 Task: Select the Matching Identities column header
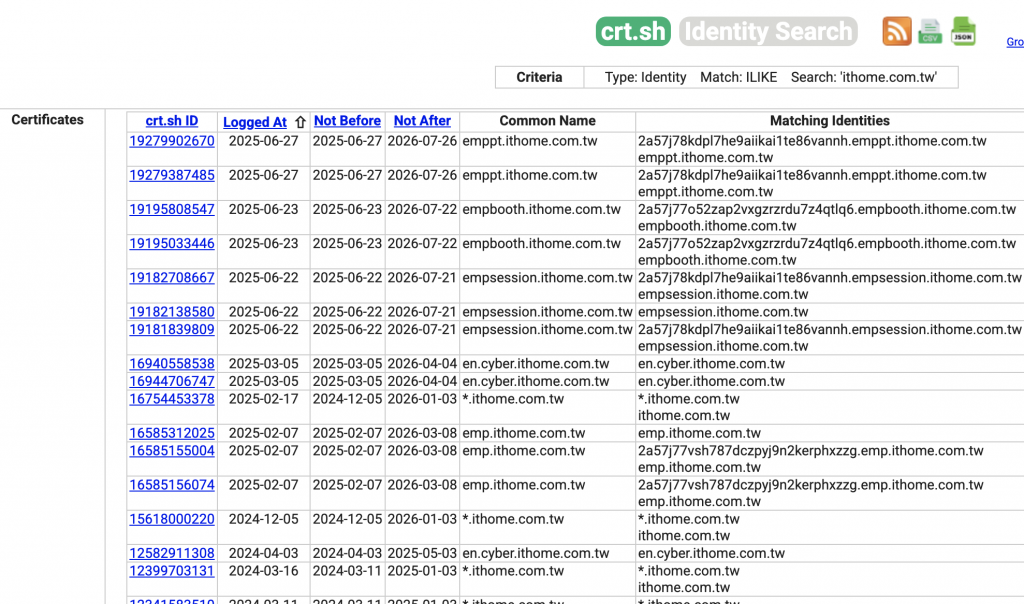pos(829,121)
